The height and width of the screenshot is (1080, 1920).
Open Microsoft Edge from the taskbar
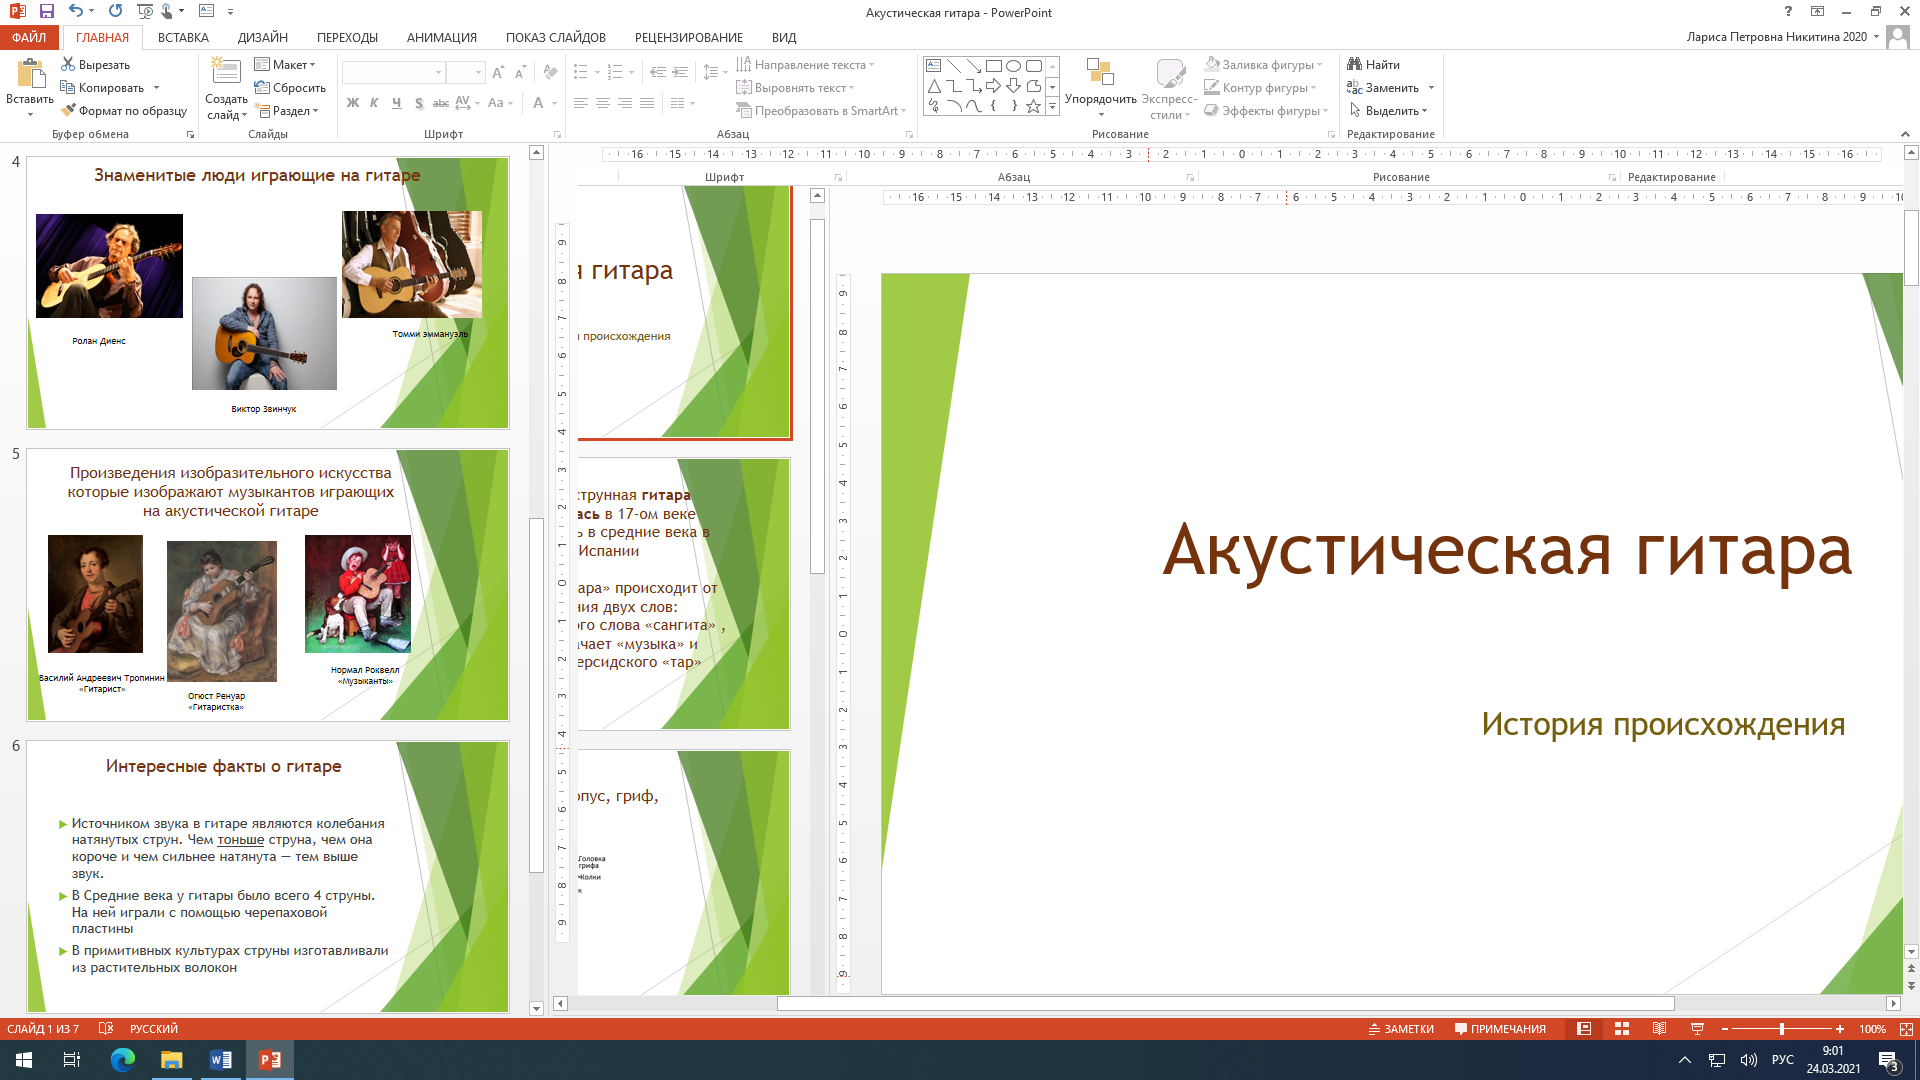click(122, 1060)
